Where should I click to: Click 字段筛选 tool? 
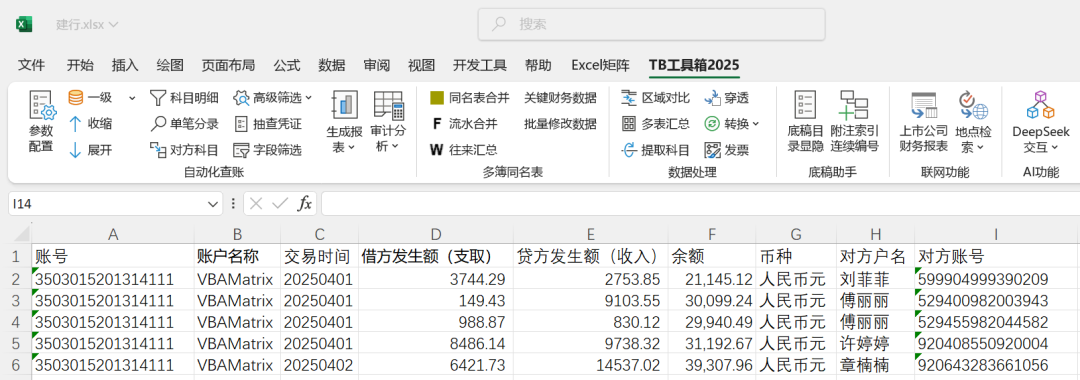(x=268, y=150)
